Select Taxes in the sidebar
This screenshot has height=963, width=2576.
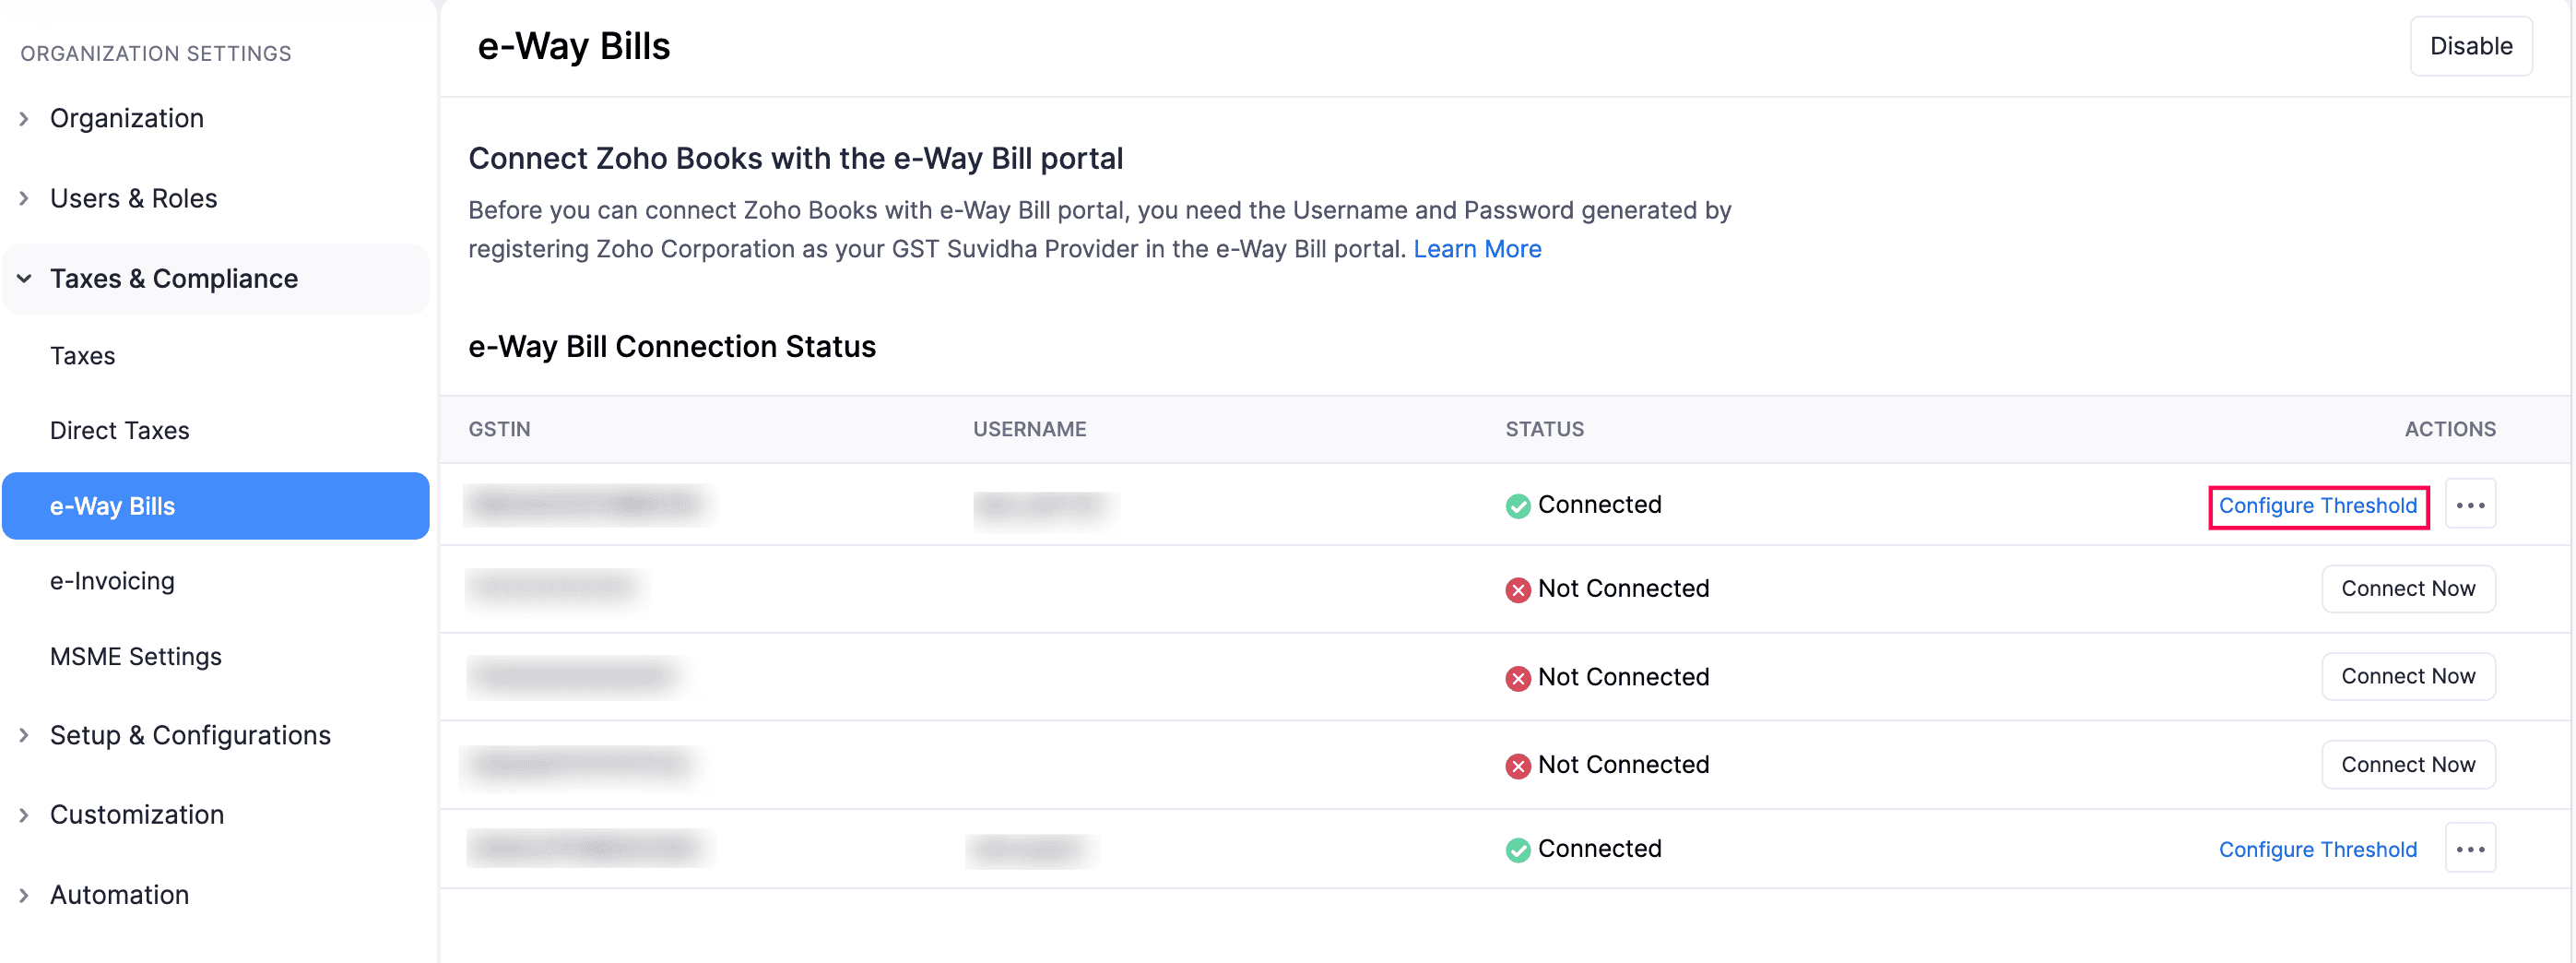tap(83, 355)
